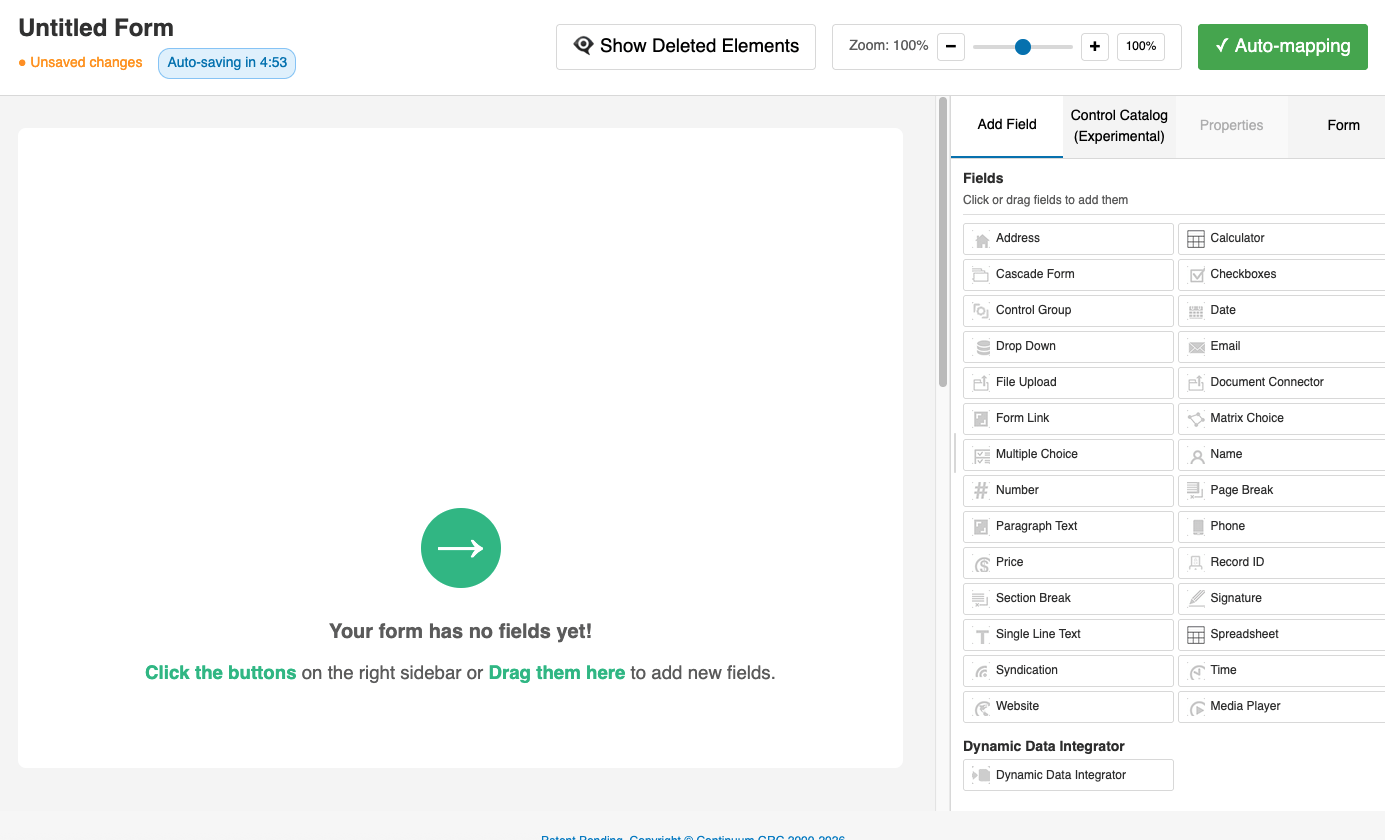Increase zoom with the plus button

(1095, 46)
